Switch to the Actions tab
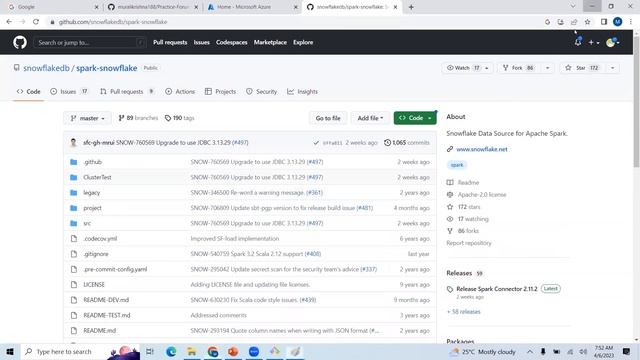640x360 pixels. [x=180, y=91]
